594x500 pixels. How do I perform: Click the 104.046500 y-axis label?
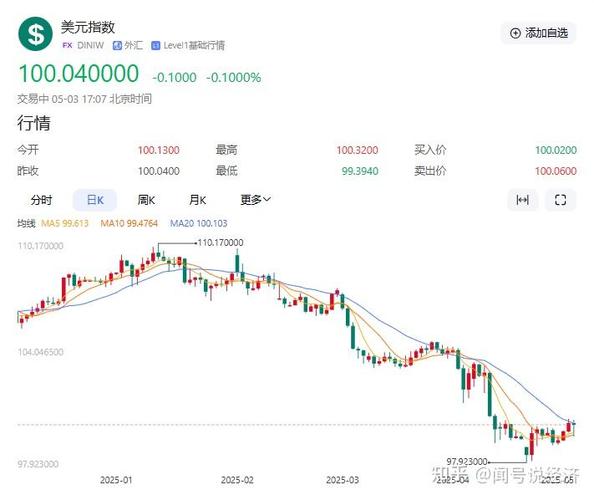(x=41, y=352)
